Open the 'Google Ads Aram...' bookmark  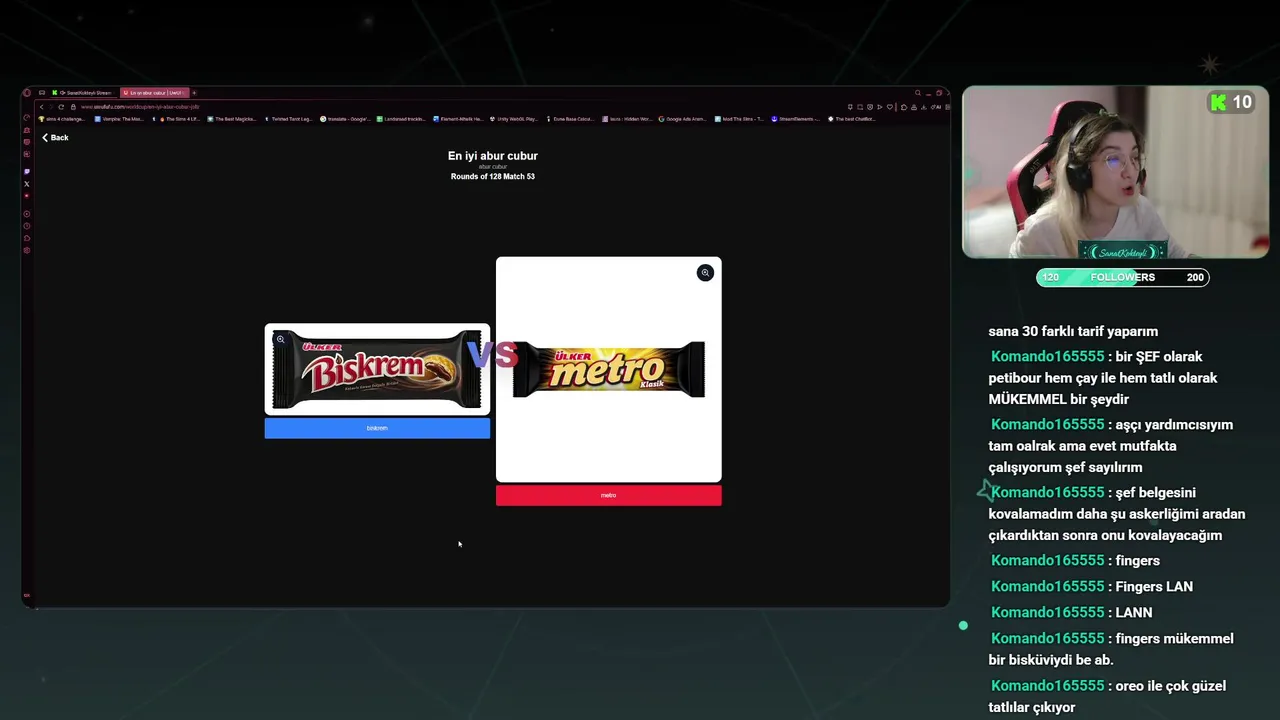click(x=682, y=119)
